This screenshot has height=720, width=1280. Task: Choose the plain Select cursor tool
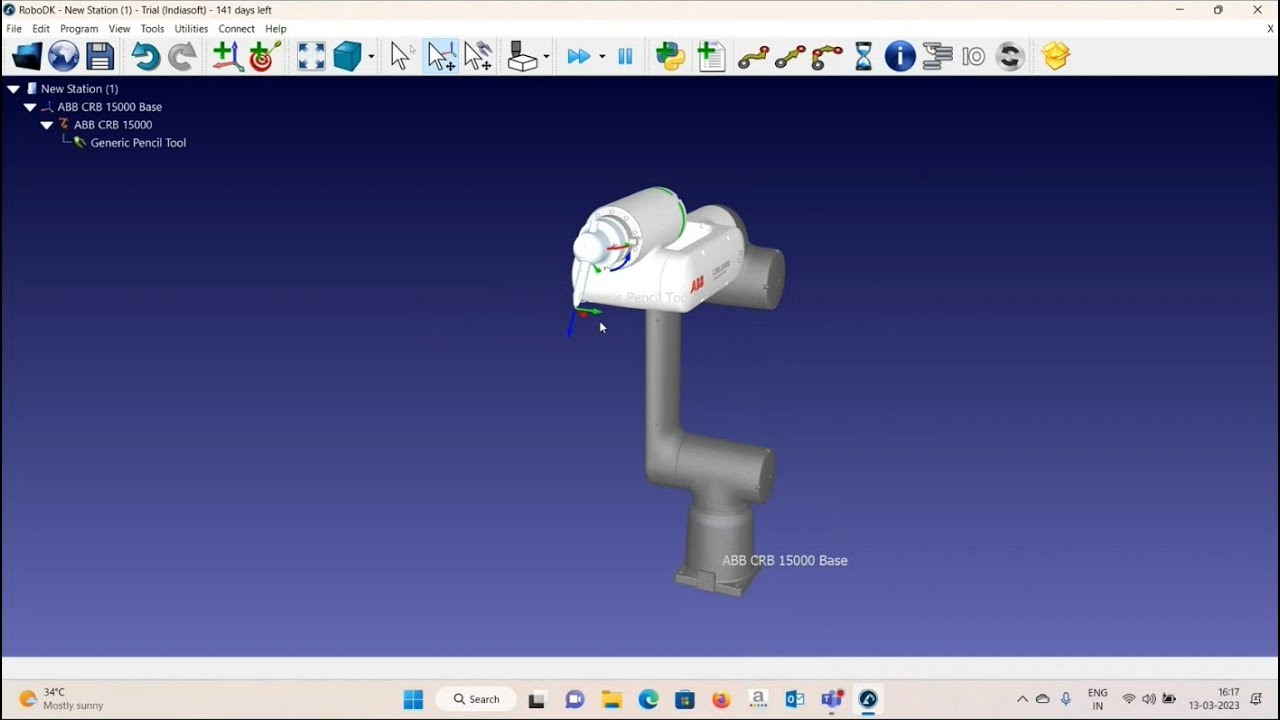pyautogui.click(x=401, y=56)
